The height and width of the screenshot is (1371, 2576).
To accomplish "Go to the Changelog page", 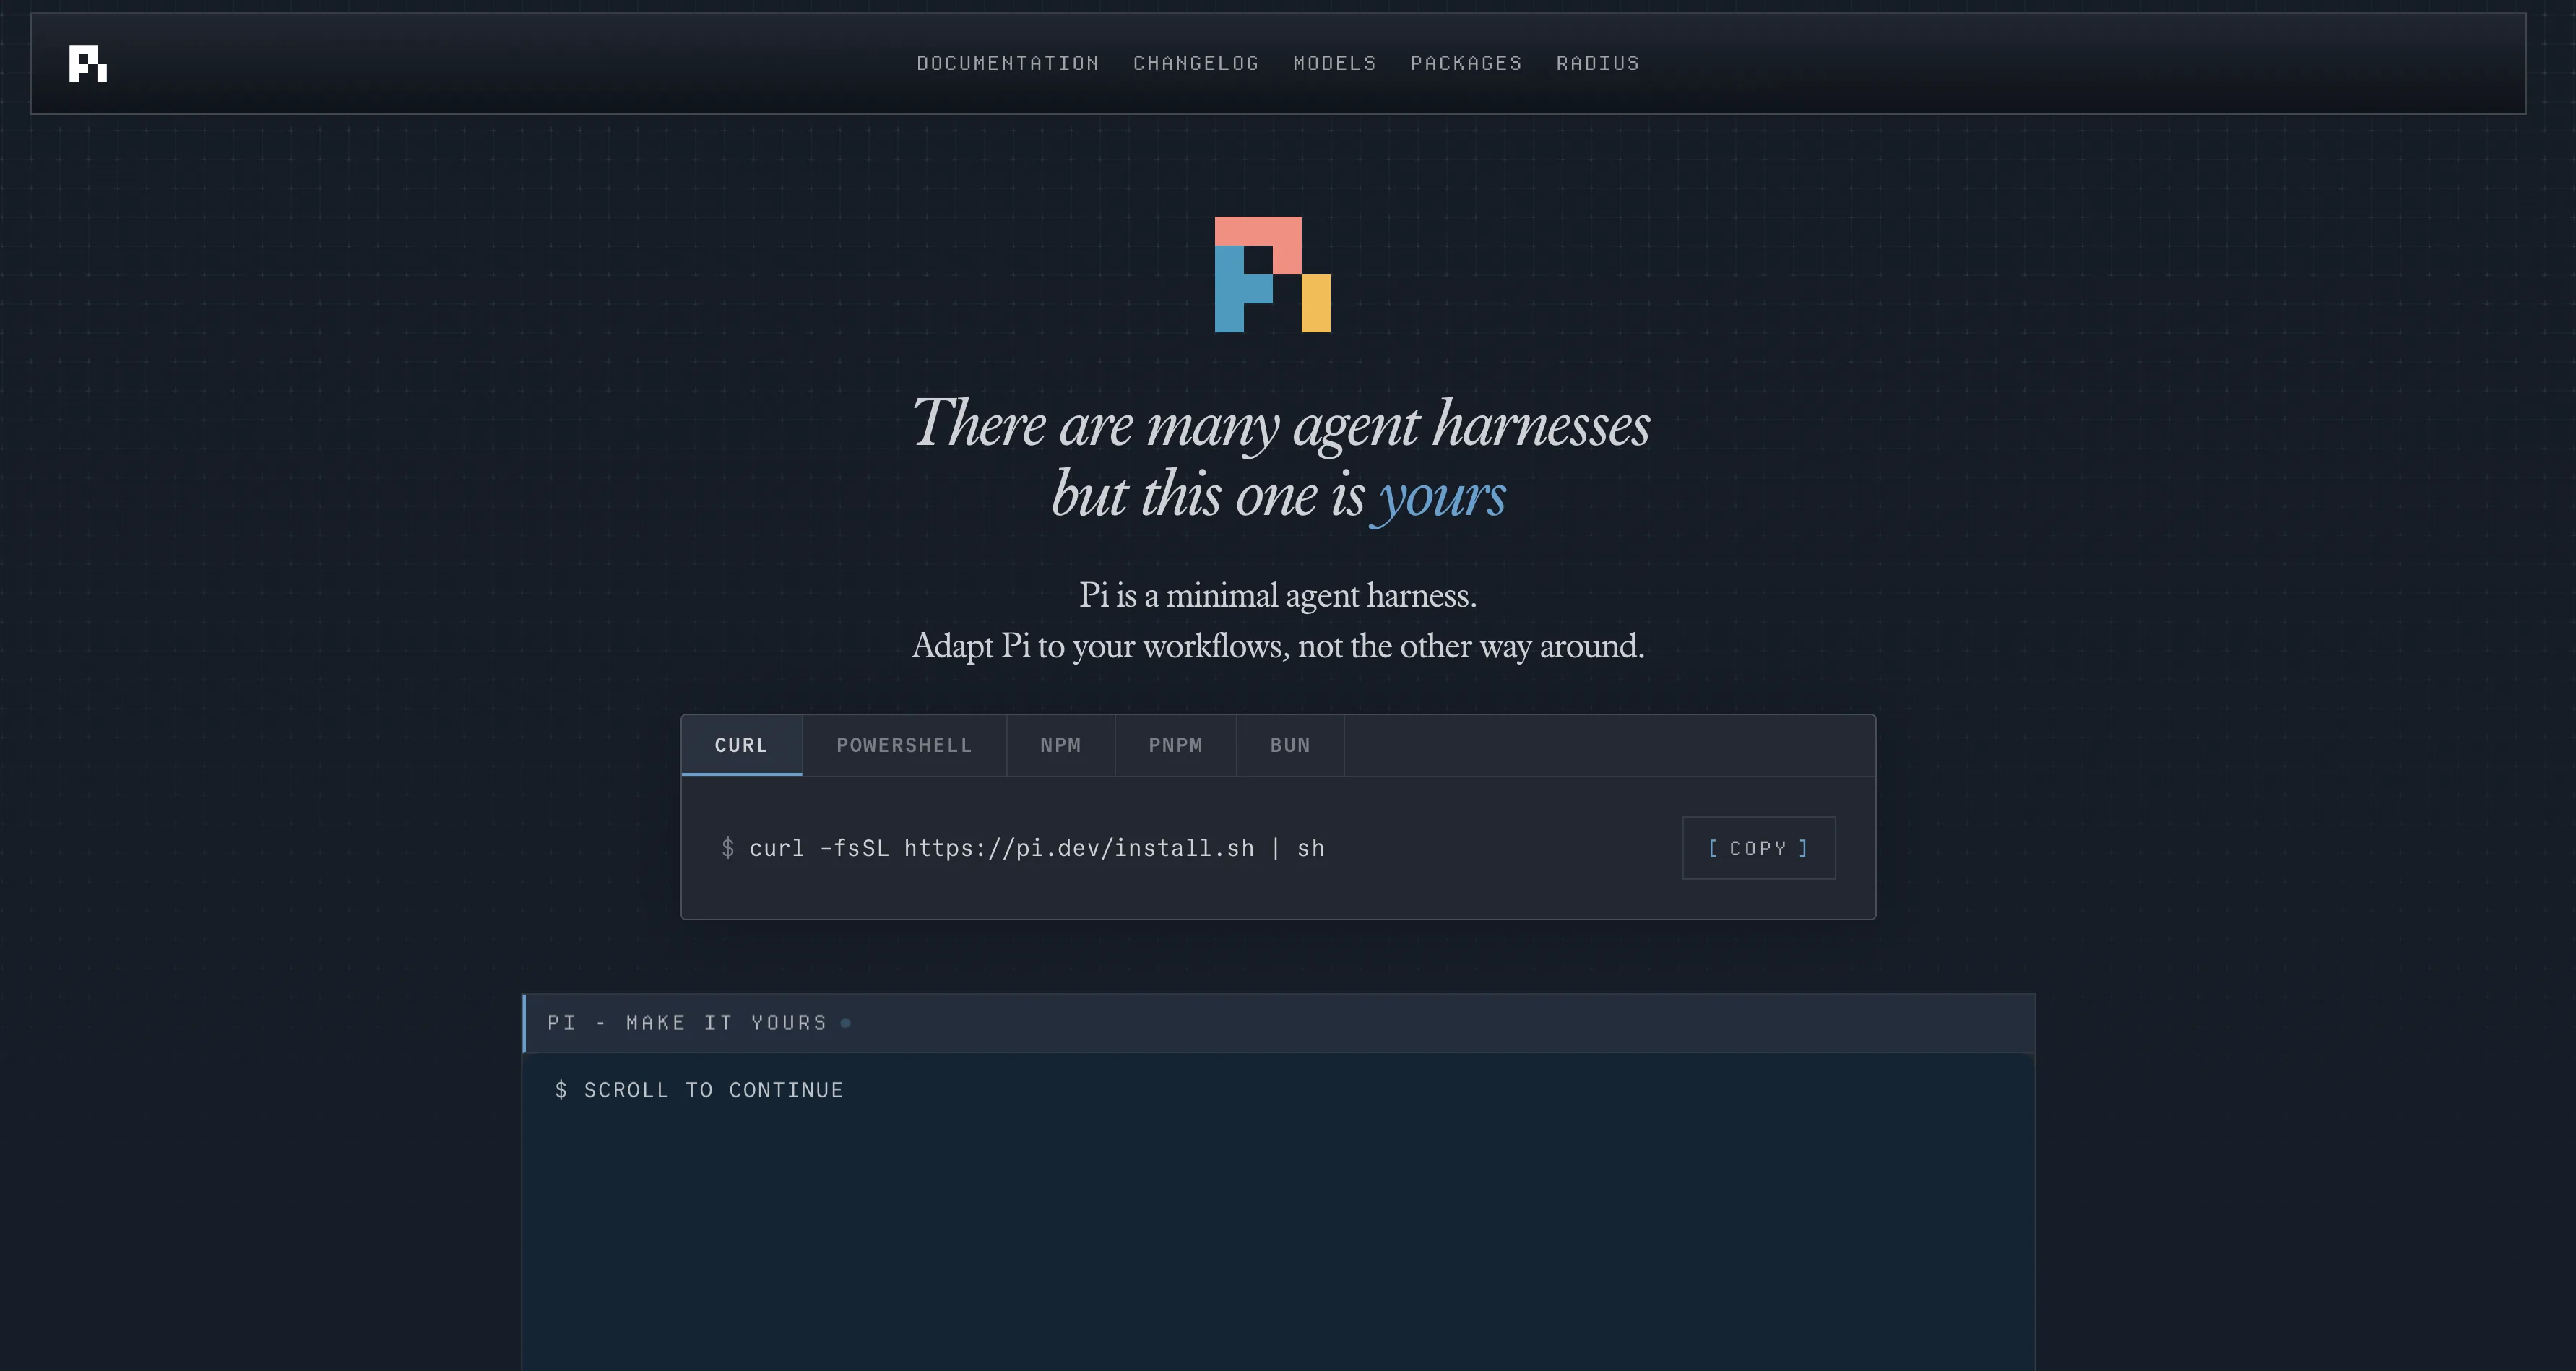I will (x=1196, y=63).
